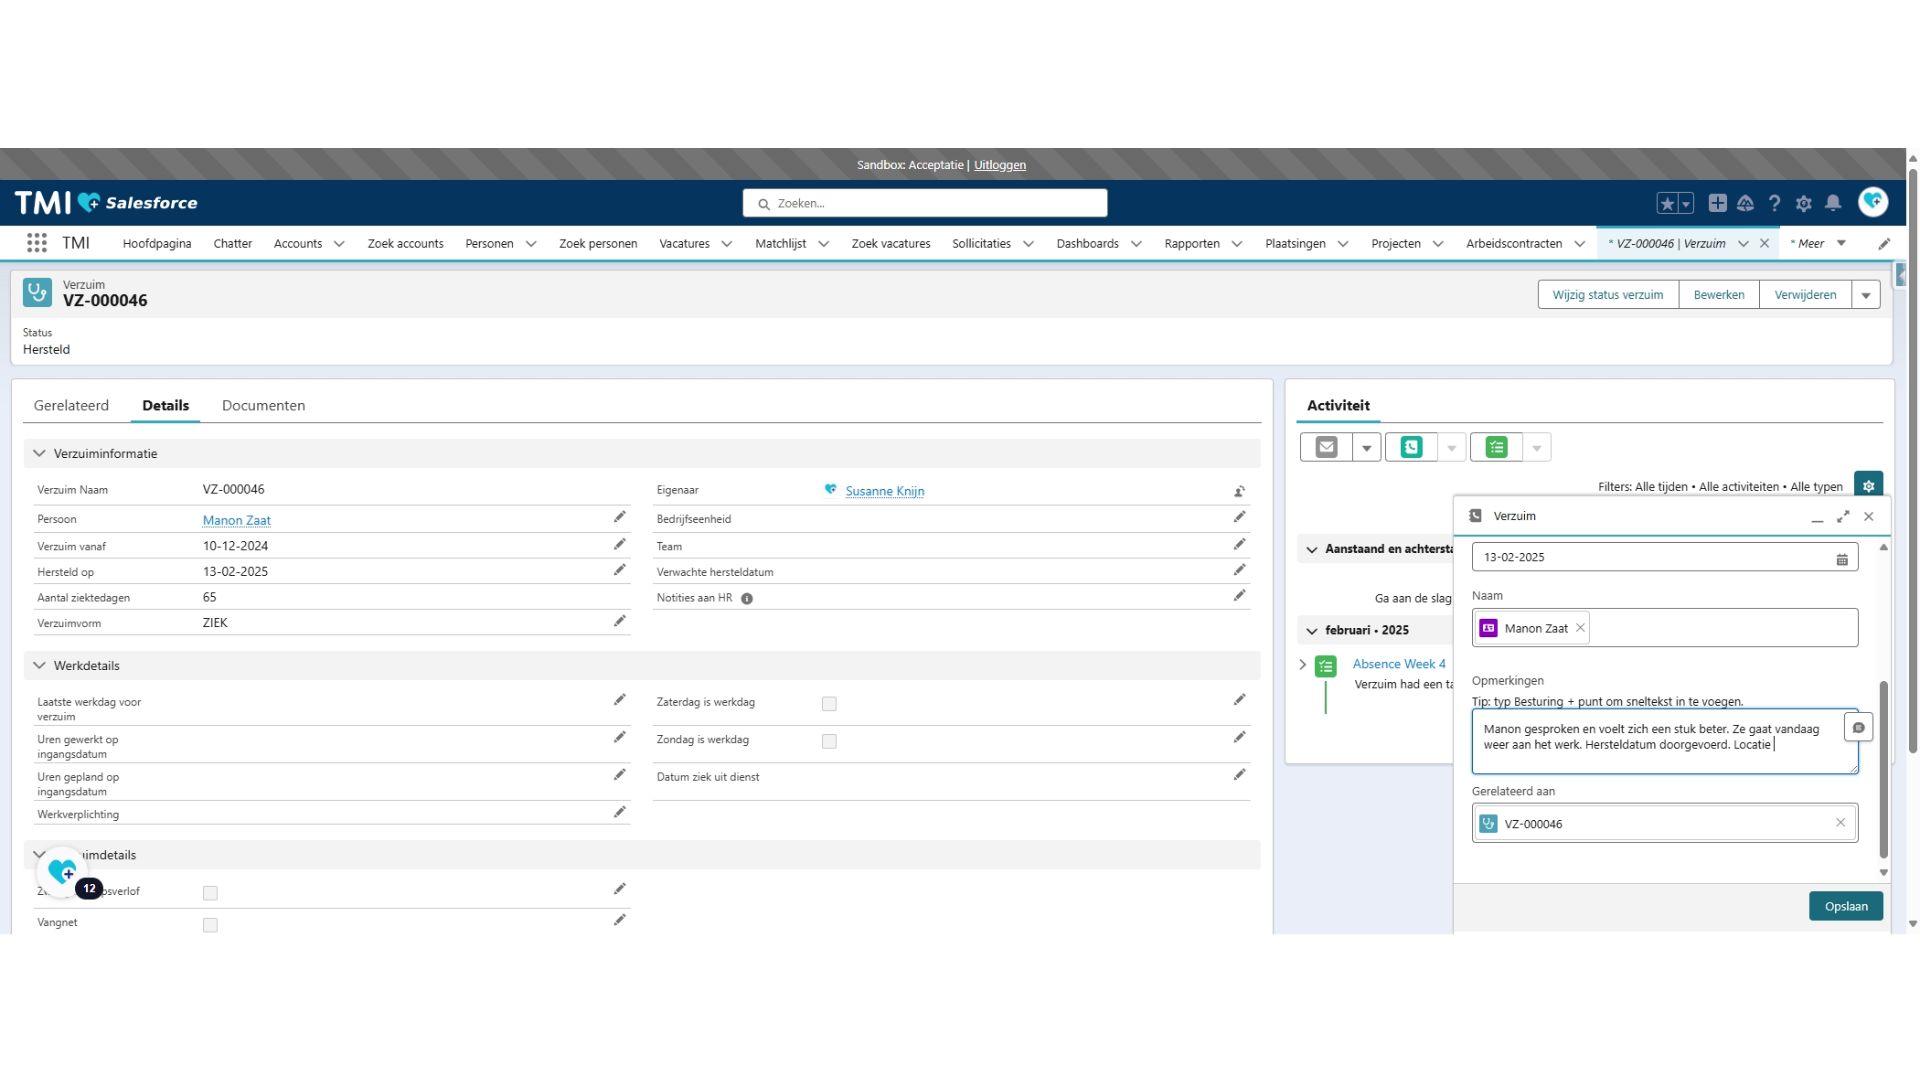Open the setup gear icon

click(x=1804, y=203)
